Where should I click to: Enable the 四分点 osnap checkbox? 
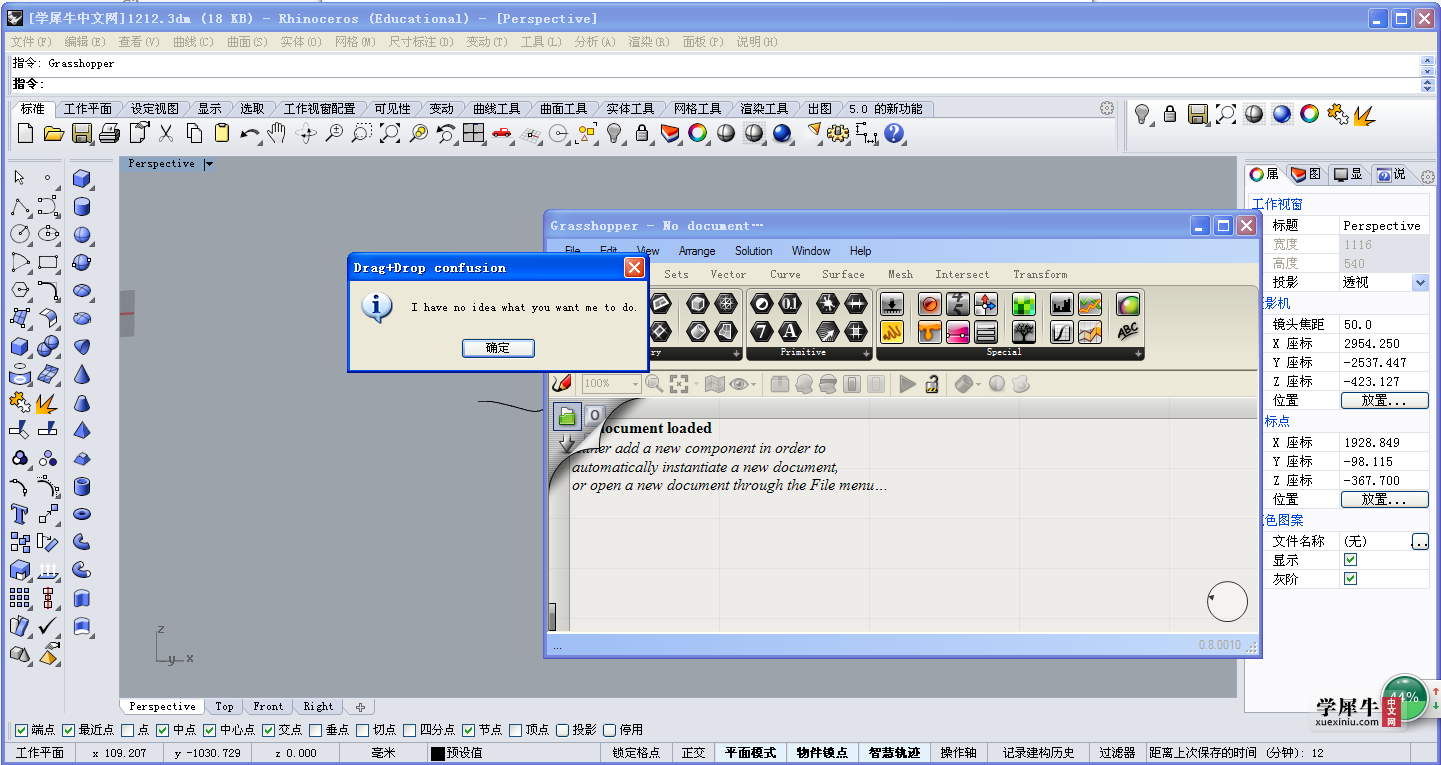(x=410, y=730)
